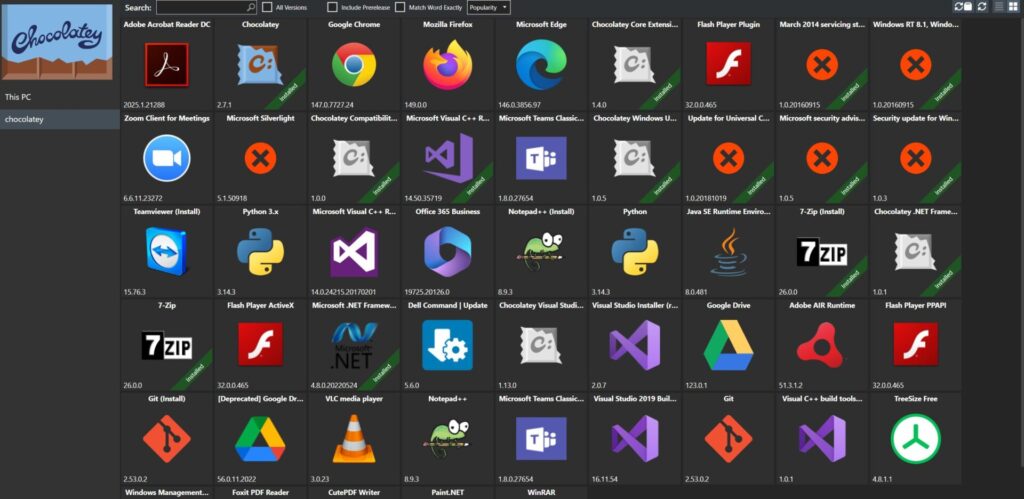The image size is (1024, 499).
Task: Open the Update for Universal C Runtime tile
Action: click(x=728, y=158)
